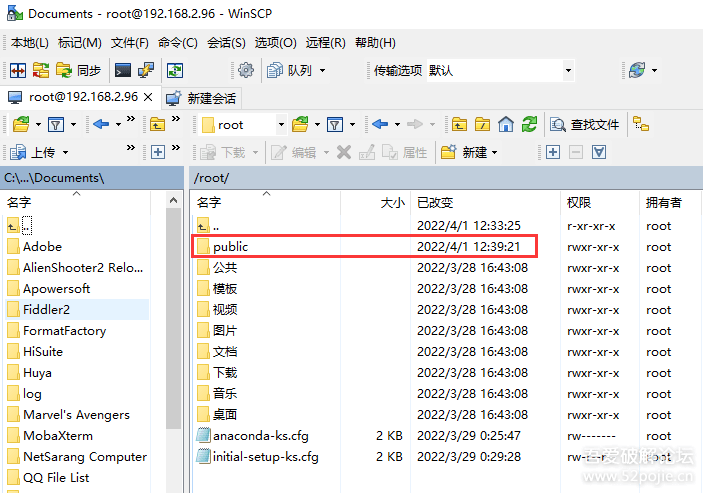Viewport: 703px width, 493px height.
Task: Sort remote files by 已改变 column
Action: tap(485, 203)
